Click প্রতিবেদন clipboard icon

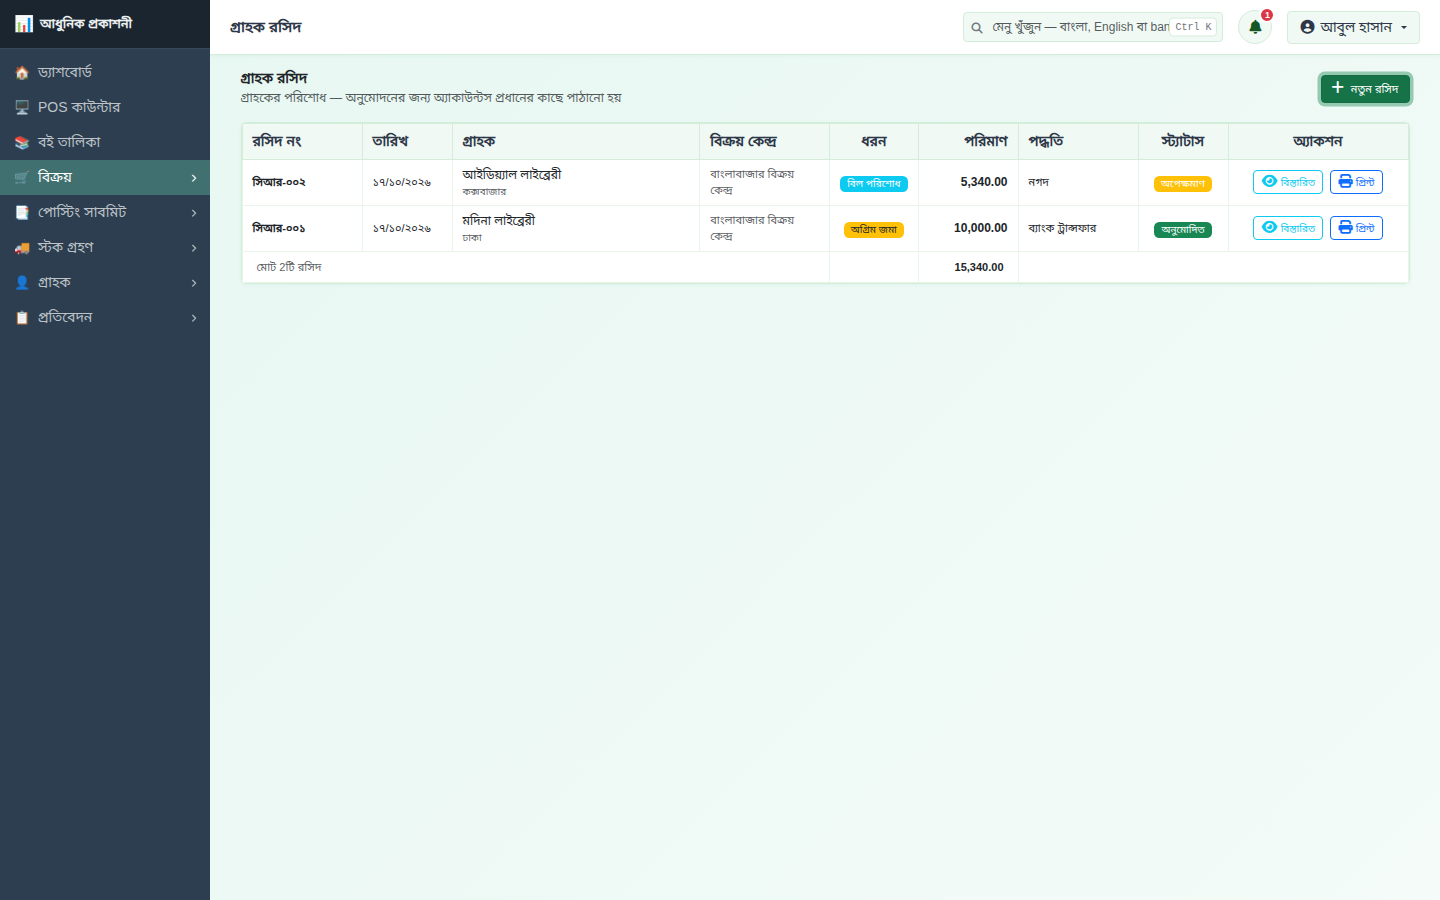tap(22, 318)
